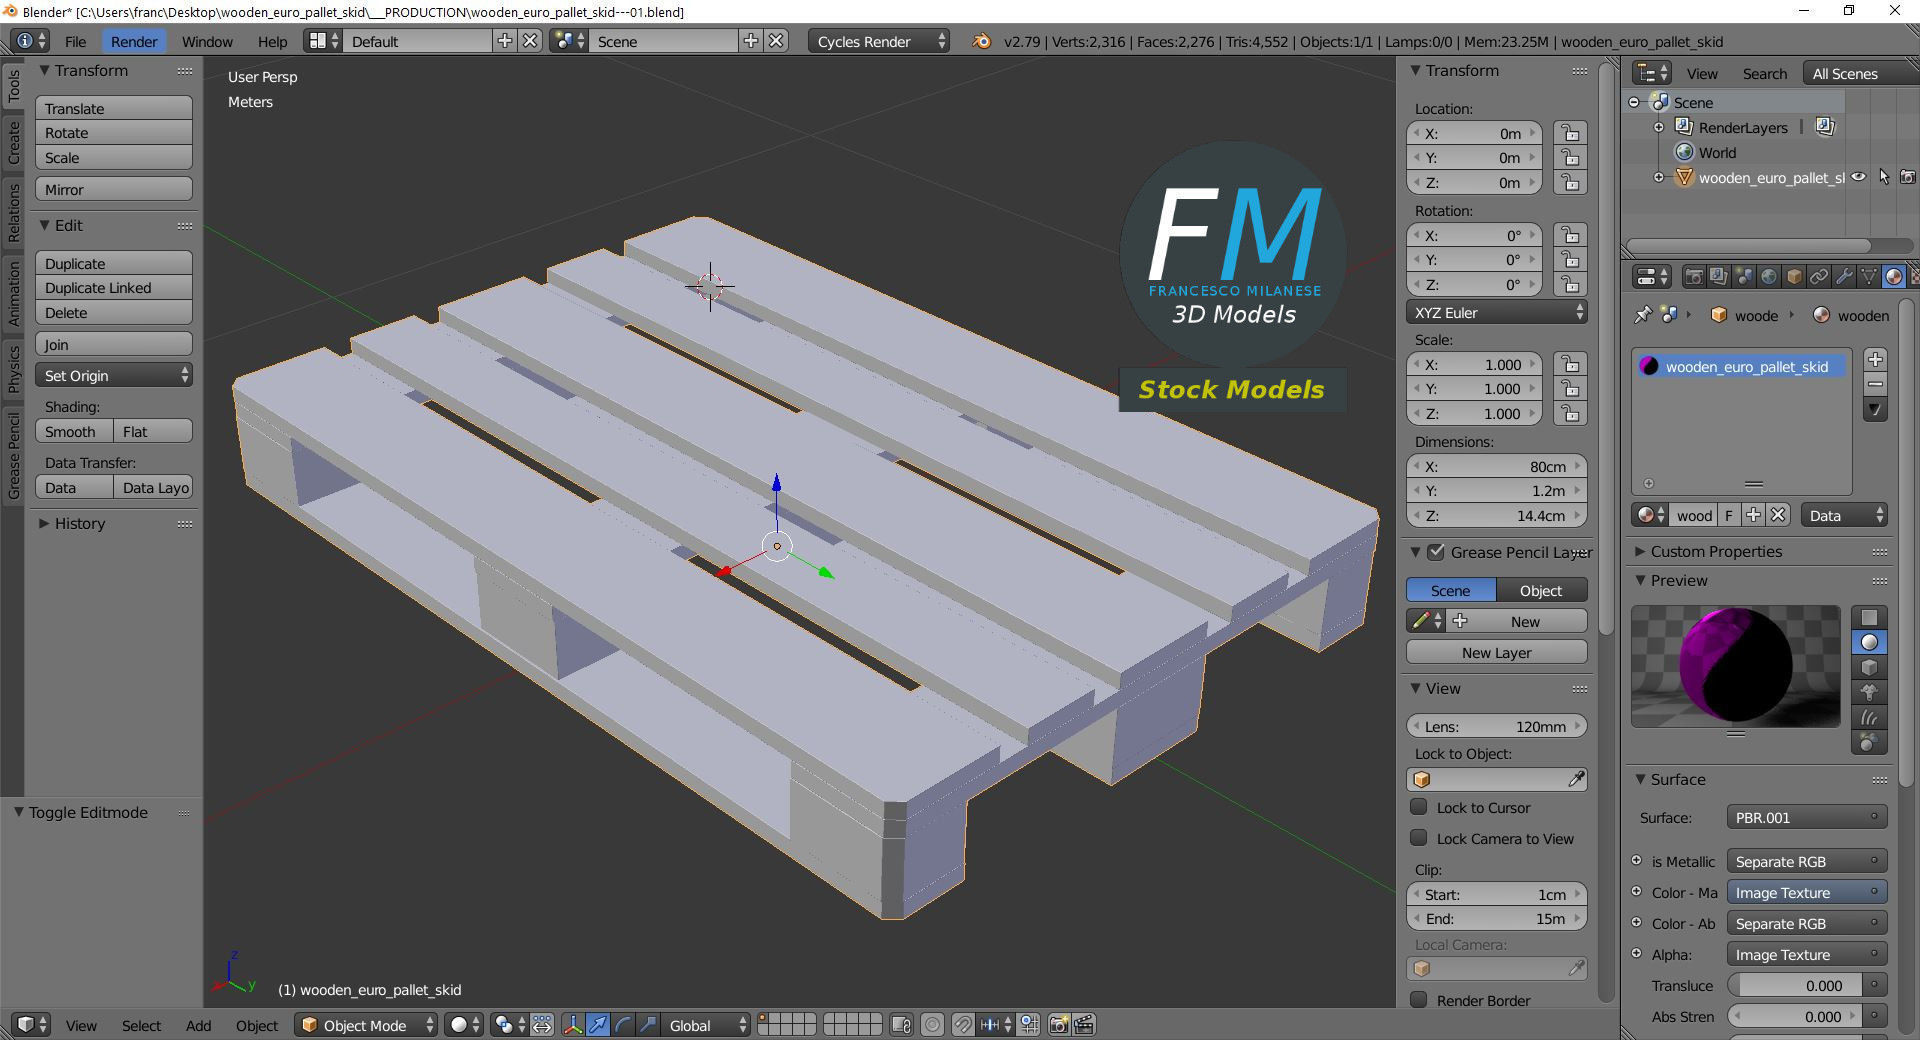Toggle snap magnet in viewport header
The height and width of the screenshot is (1040, 1920).
coord(962,1025)
